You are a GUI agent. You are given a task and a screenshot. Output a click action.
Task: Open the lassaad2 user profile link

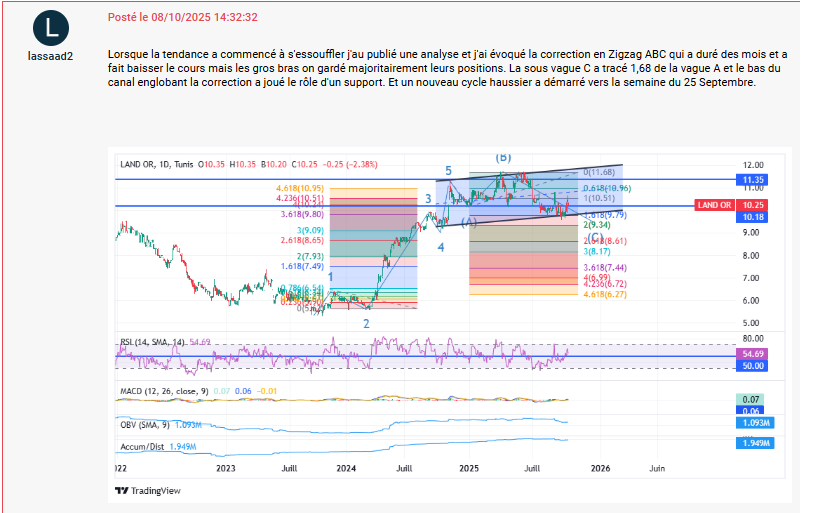[48, 57]
